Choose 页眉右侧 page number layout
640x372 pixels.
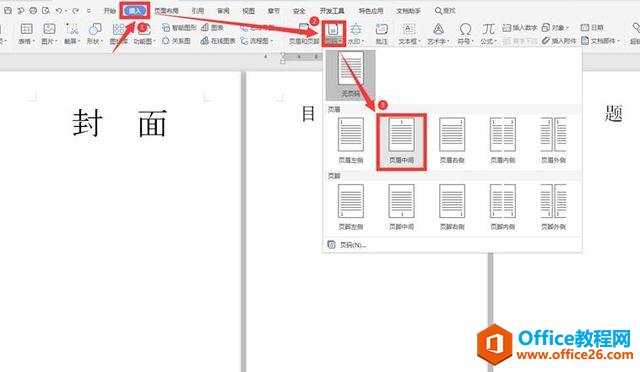tap(452, 140)
